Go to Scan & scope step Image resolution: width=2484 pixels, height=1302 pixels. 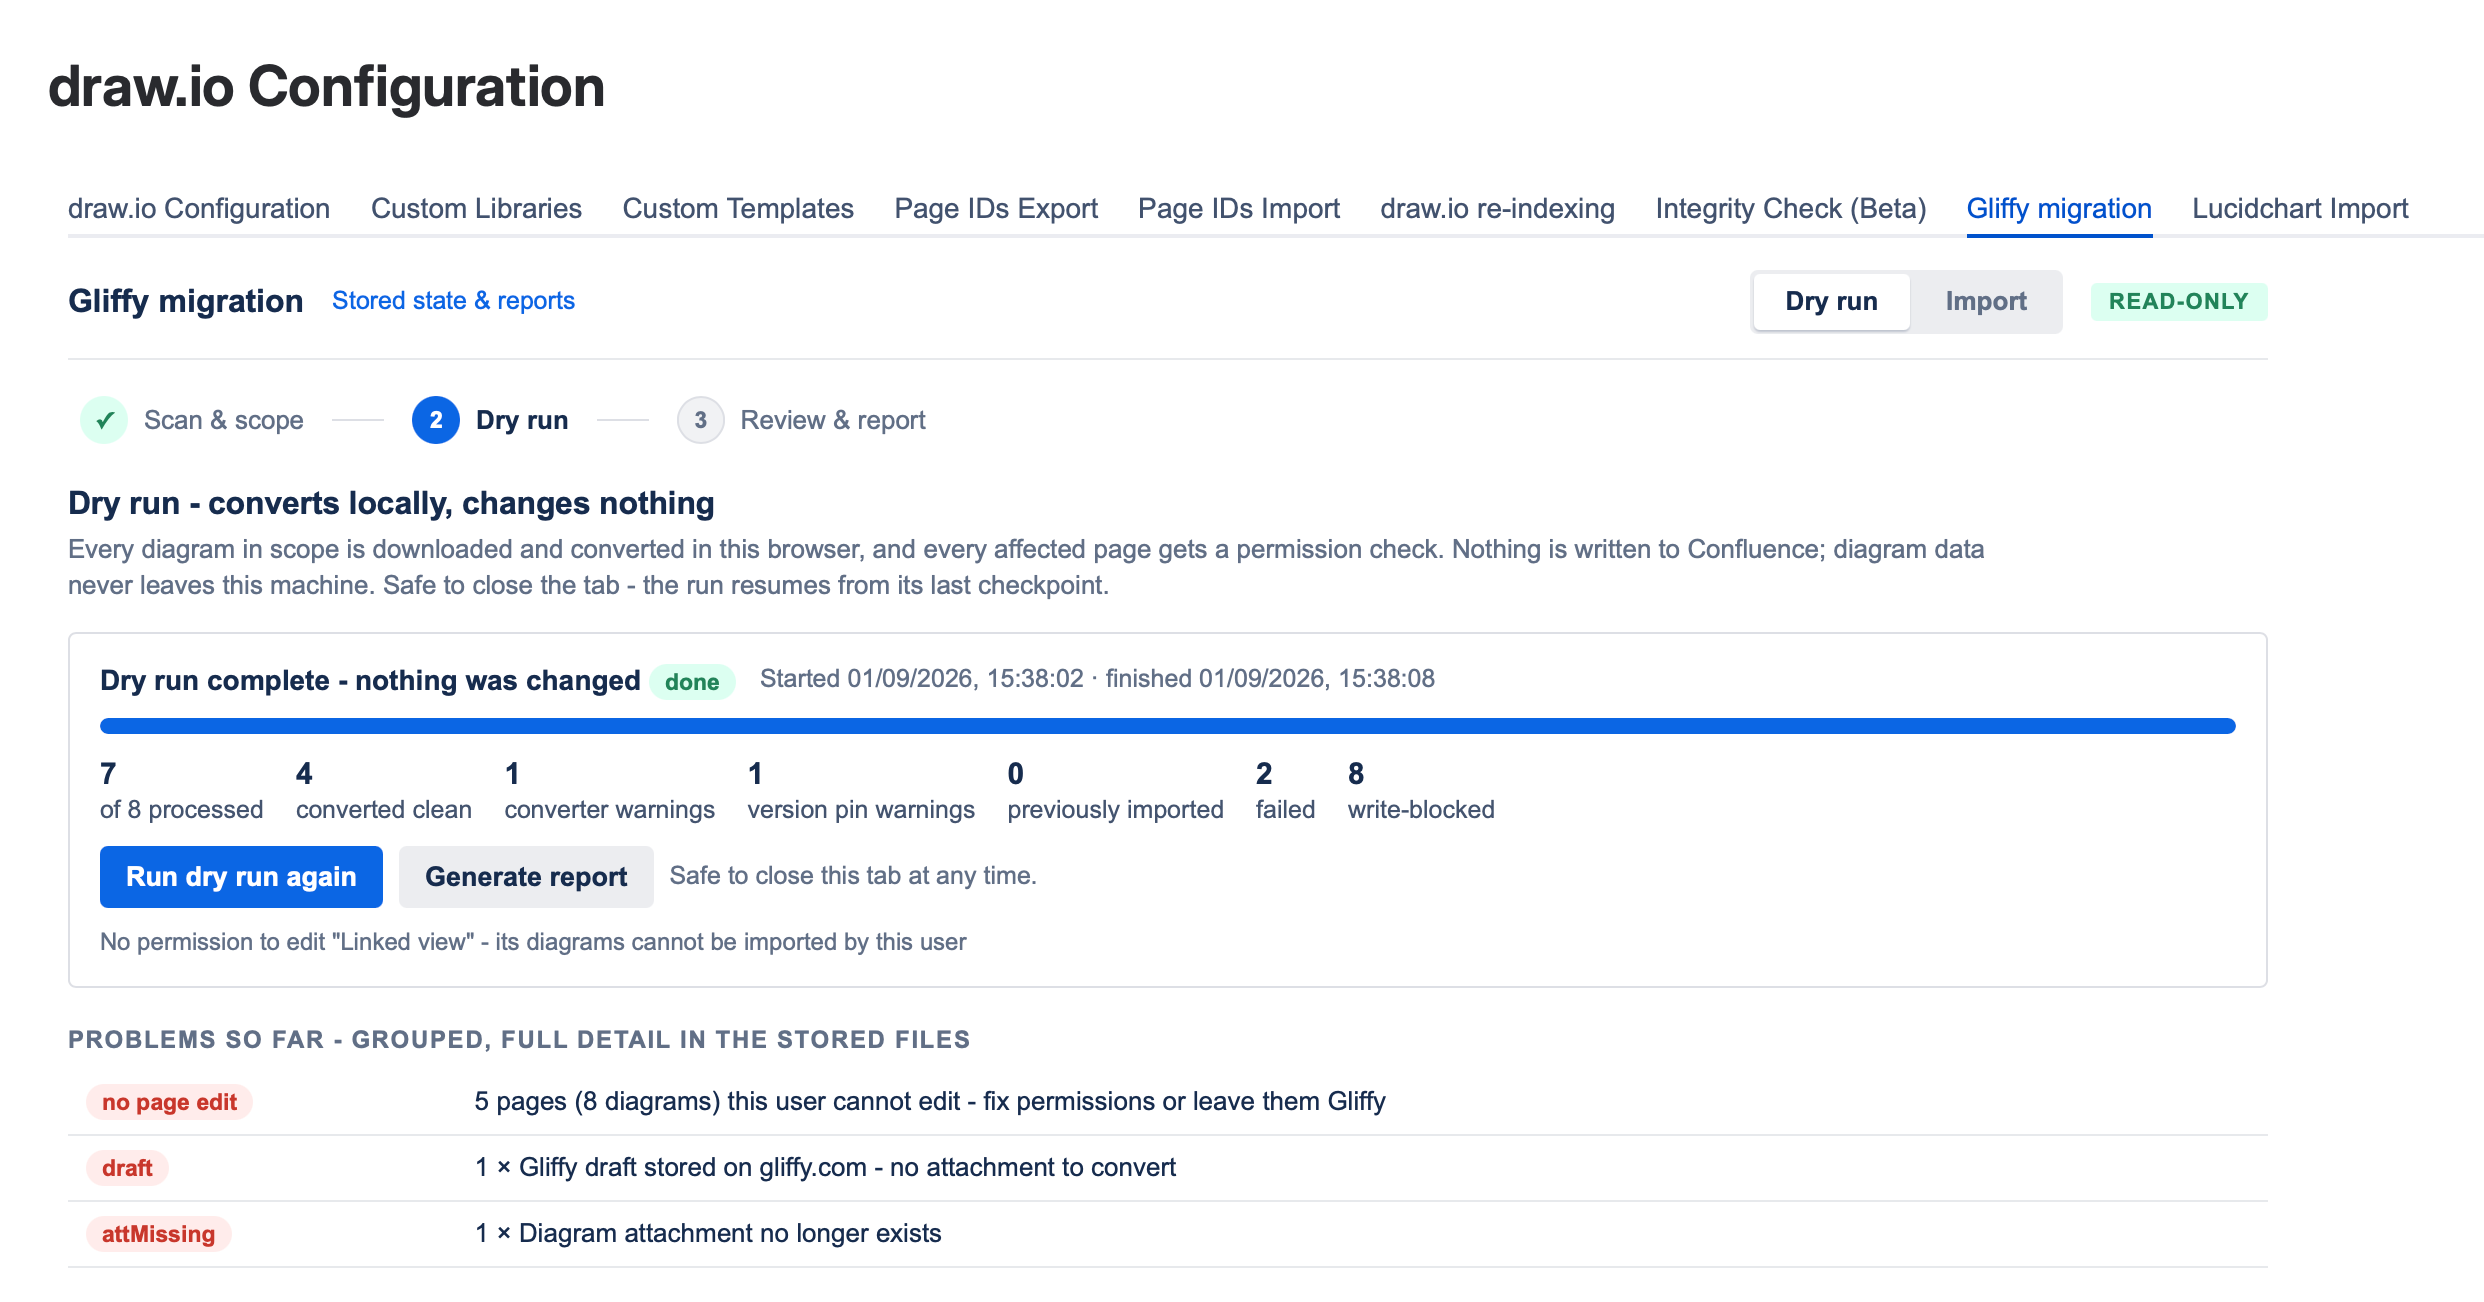224,420
